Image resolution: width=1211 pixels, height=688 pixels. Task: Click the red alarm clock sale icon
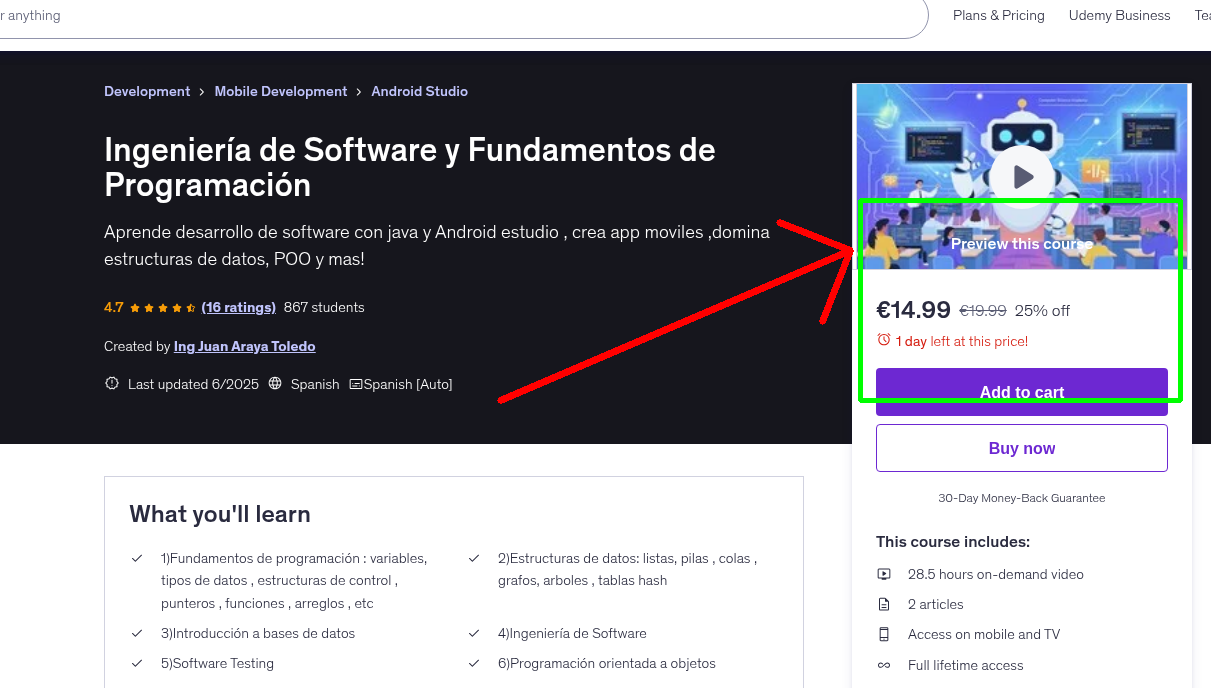[x=884, y=340]
